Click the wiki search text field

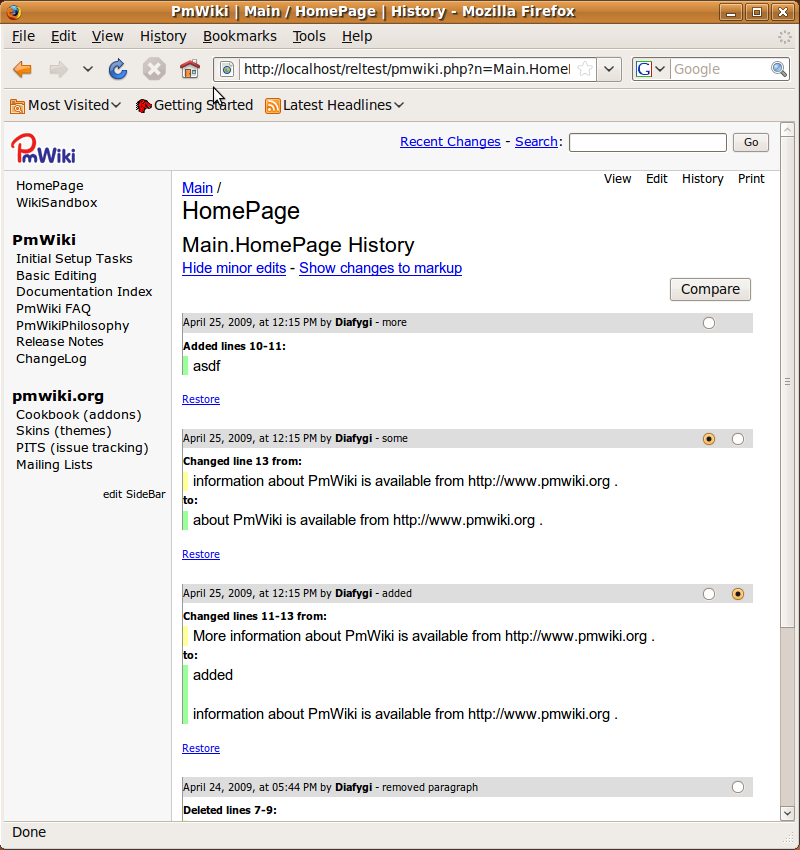click(648, 142)
